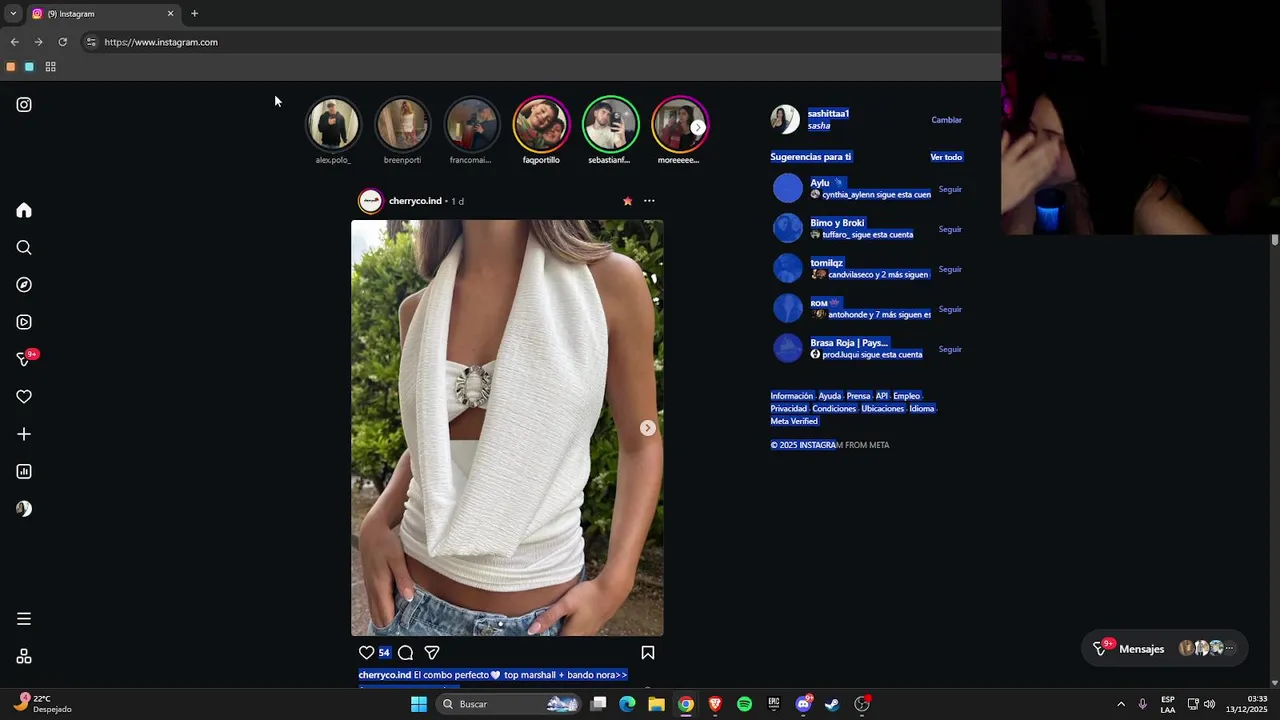
Task: Open comments on the cherryco.ind post
Action: (405, 653)
